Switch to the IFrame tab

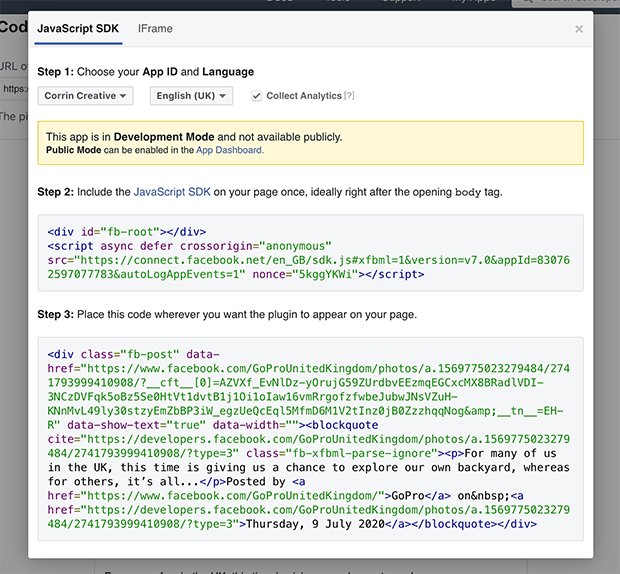155,29
